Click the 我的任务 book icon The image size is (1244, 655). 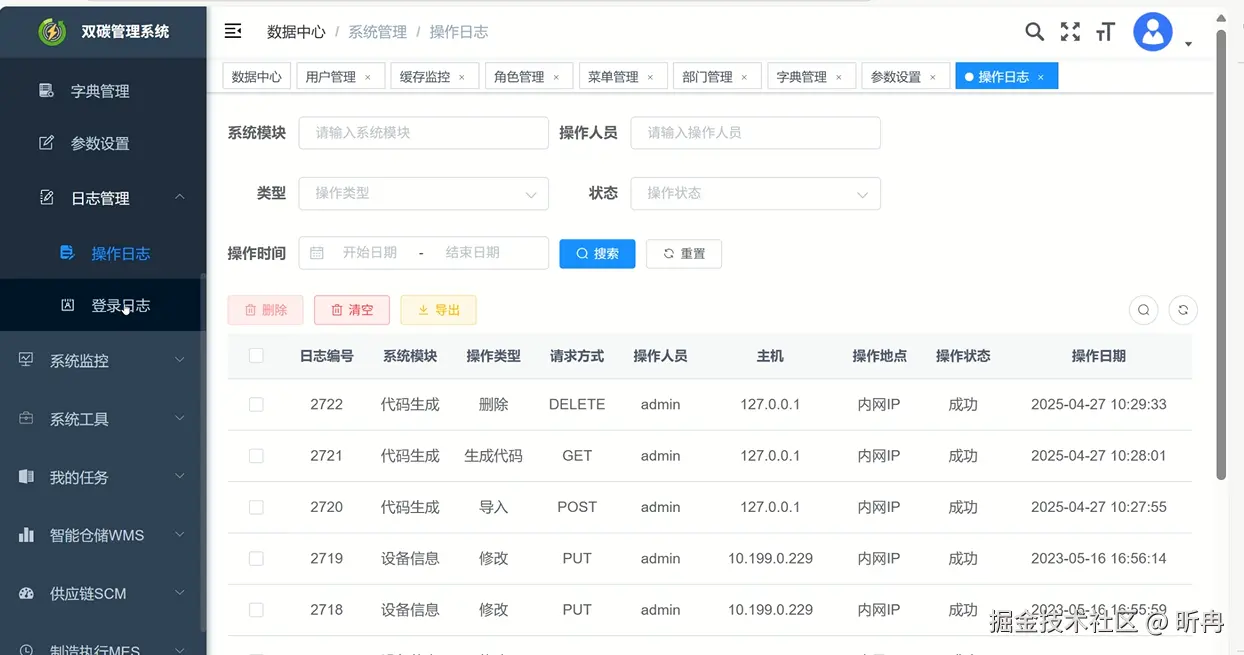click(26, 477)
